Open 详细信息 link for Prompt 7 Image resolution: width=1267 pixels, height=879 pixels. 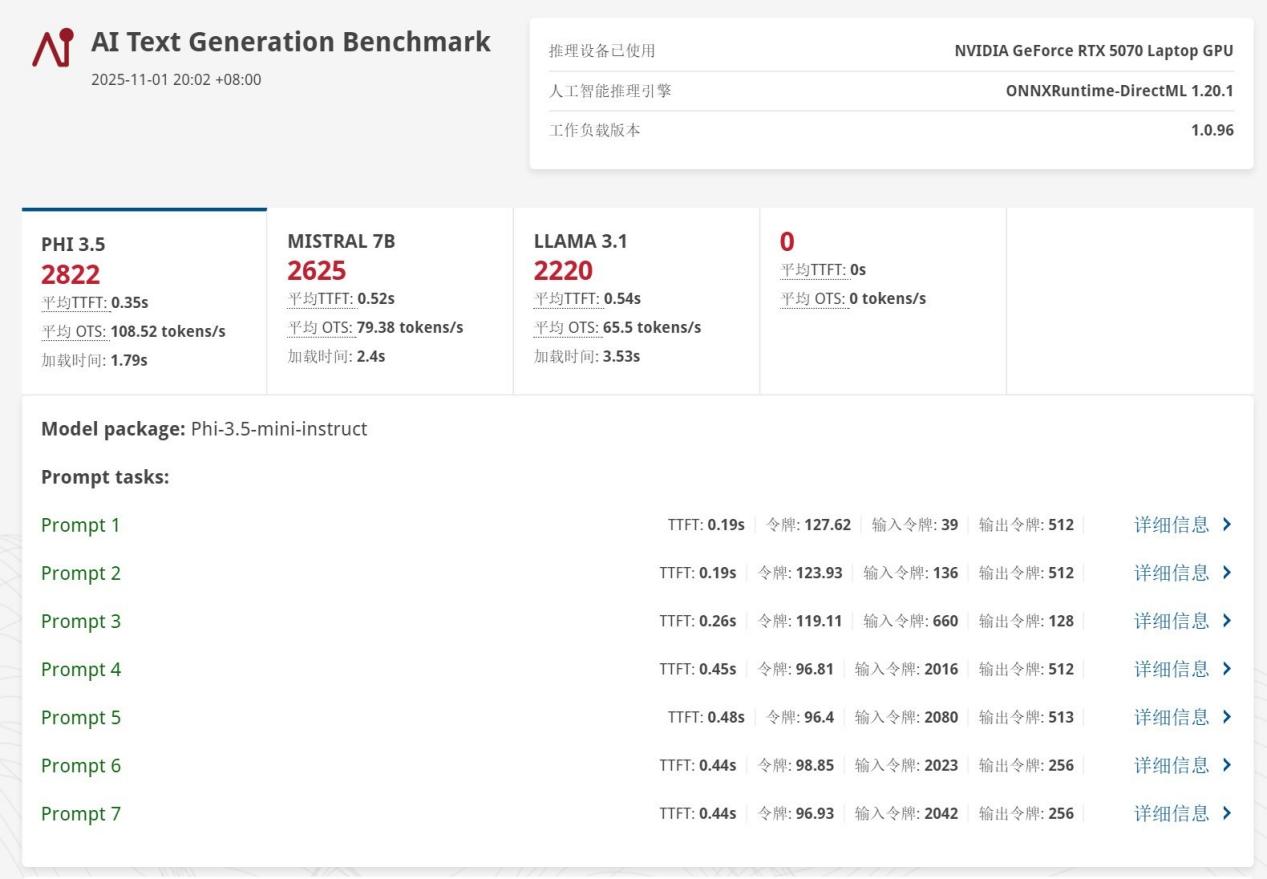pyautogui.click(x=1171, y=813)
